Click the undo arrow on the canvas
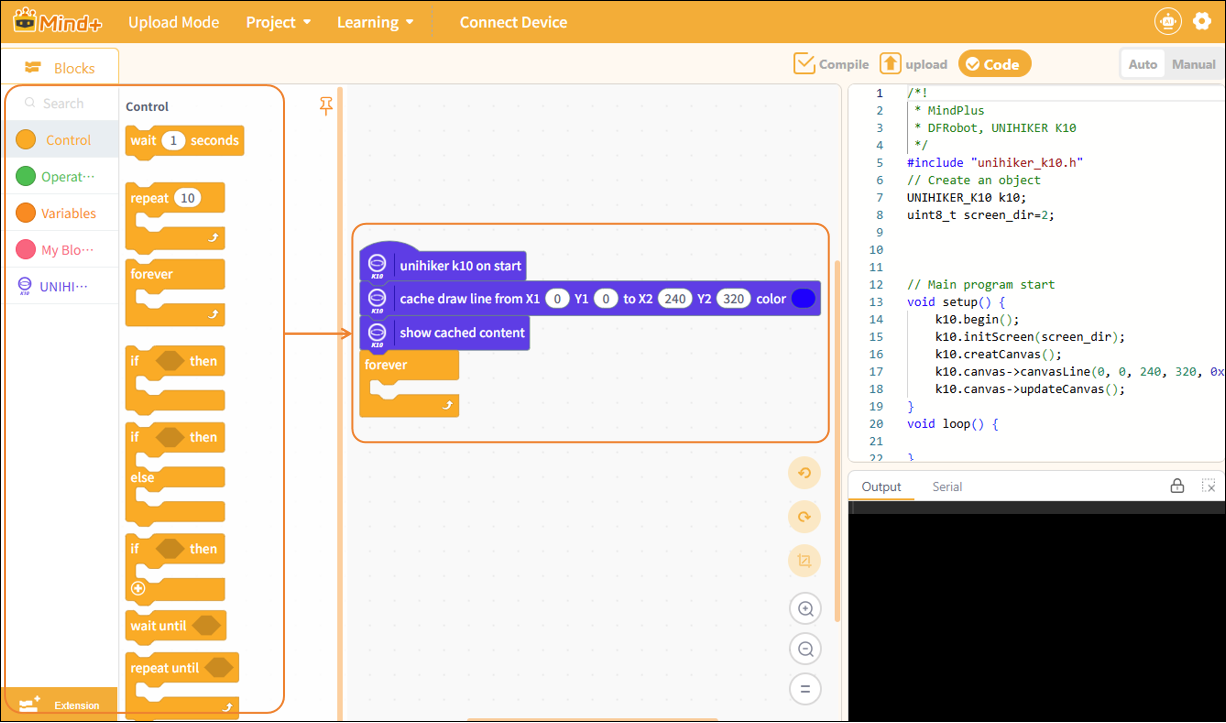This screenshot has height=723, width=1226. [x=804, y=473]
